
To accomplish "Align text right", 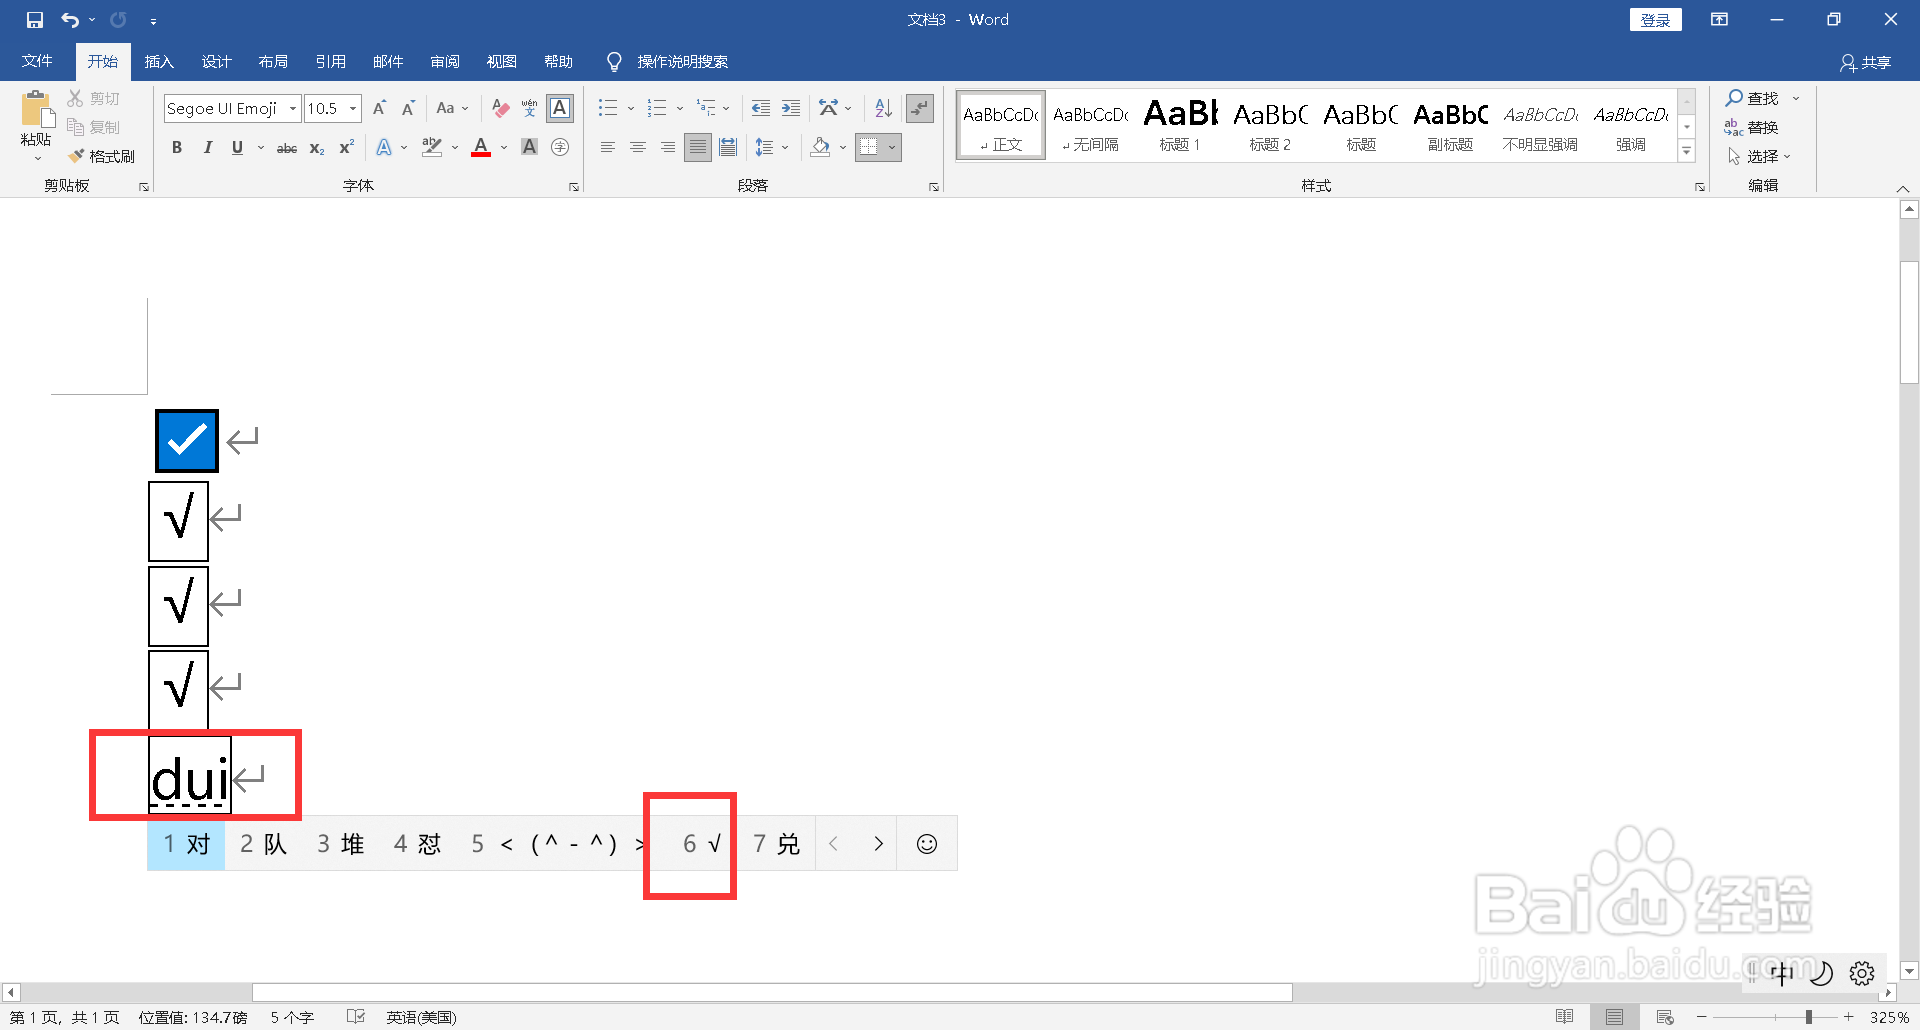I will pyautogui.click(x=667, y=147).
